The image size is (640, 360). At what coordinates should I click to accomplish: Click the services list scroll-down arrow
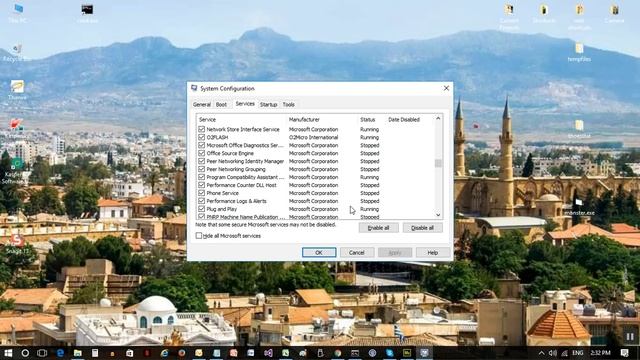click(438, 215)
